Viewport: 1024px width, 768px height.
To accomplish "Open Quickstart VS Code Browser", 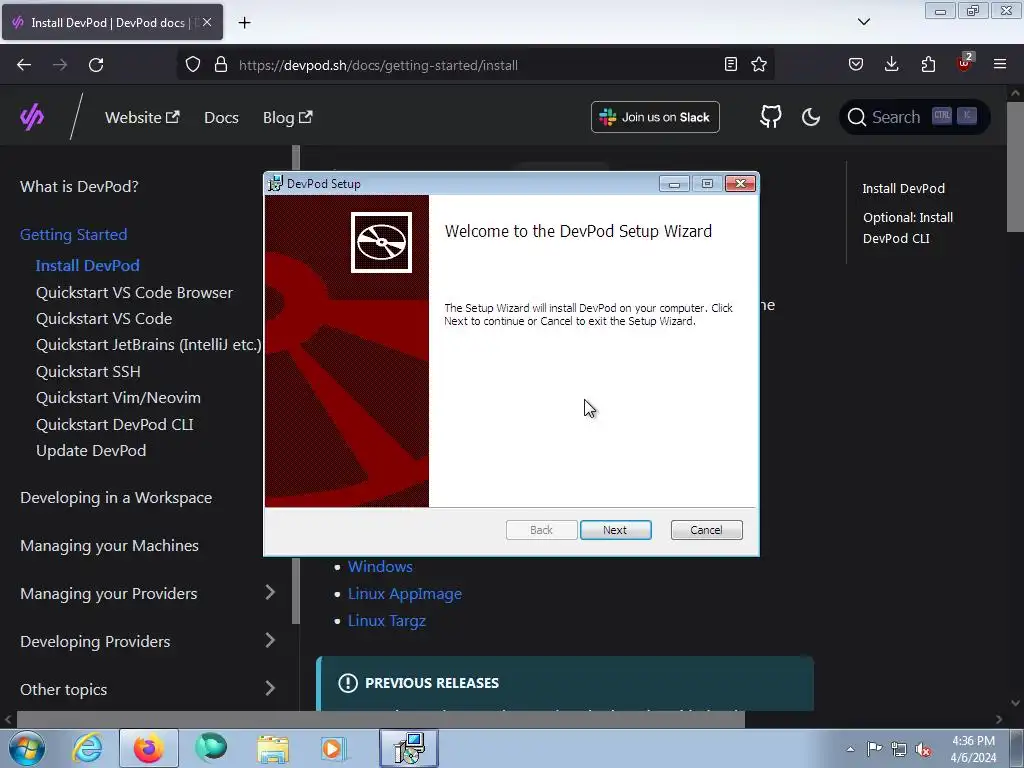I will 134,293.
